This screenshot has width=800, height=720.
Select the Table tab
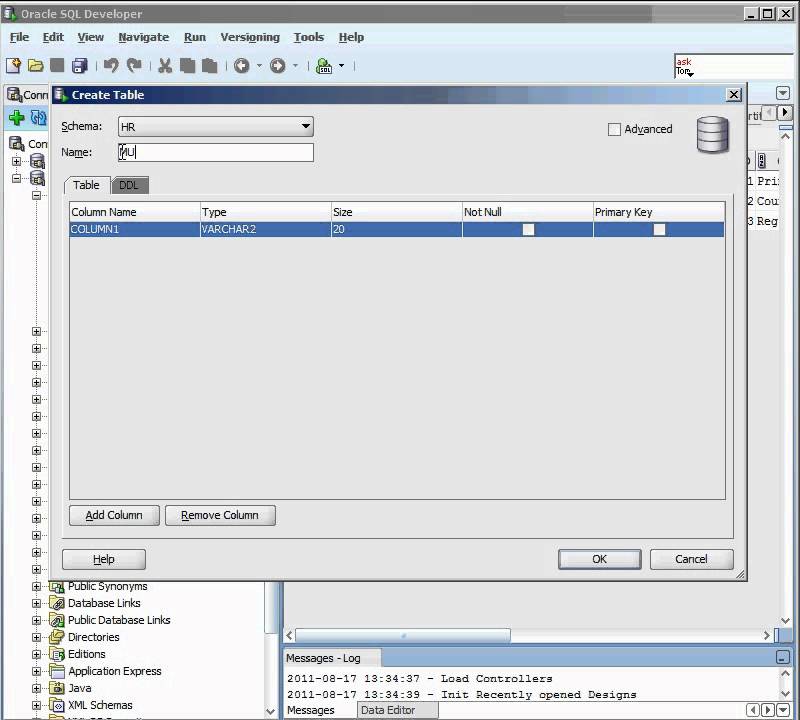(86, 185)
